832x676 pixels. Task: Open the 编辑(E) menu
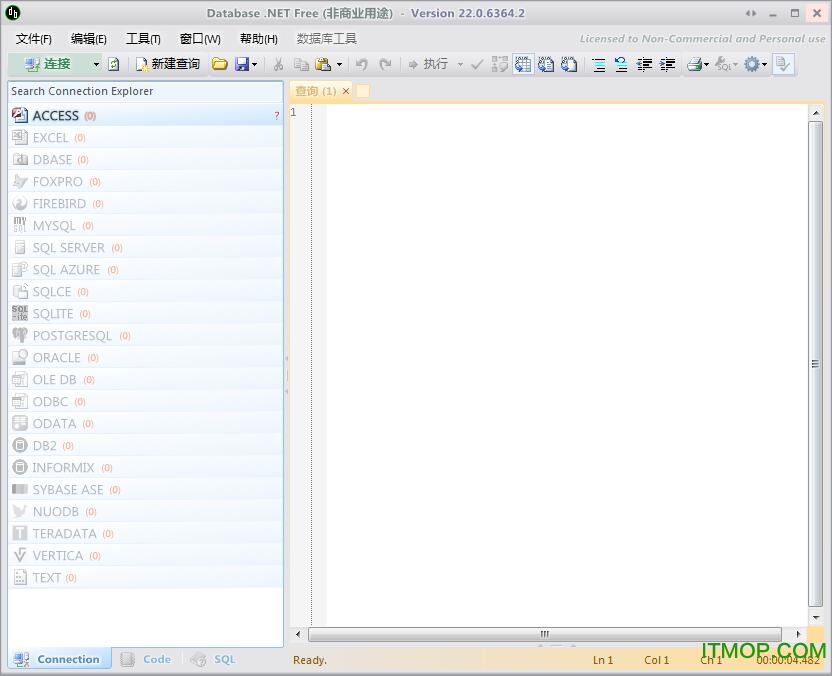coord(89,39)
